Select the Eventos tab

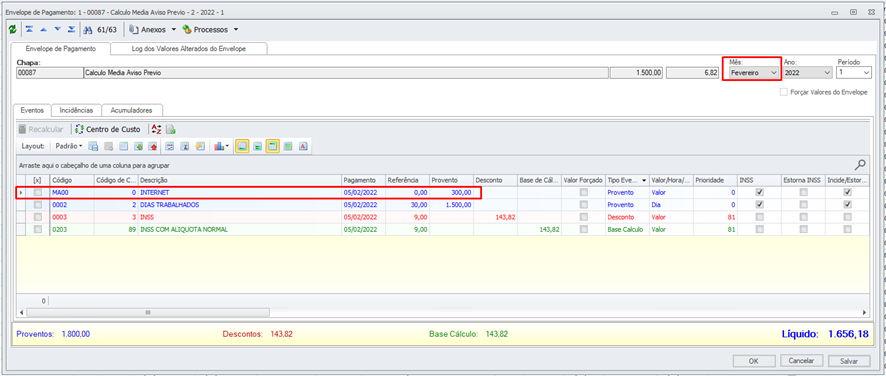coord(32,110)
